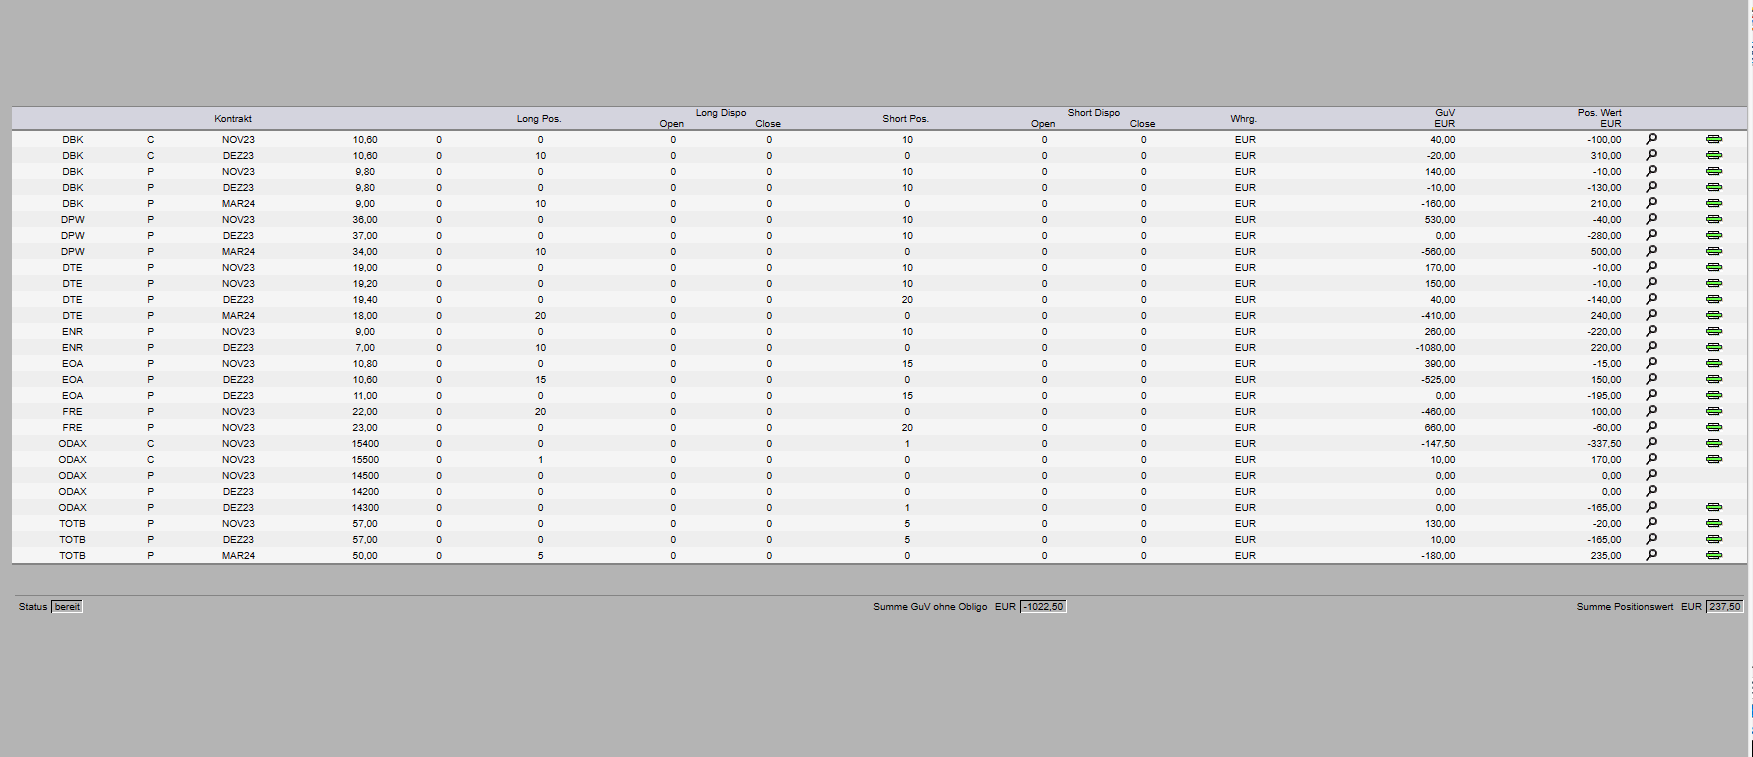Image resolution: width=1753 pixels, height=757 pixels.
Task: Click green order icon for EOA P NOV23
Action: 1713,363
